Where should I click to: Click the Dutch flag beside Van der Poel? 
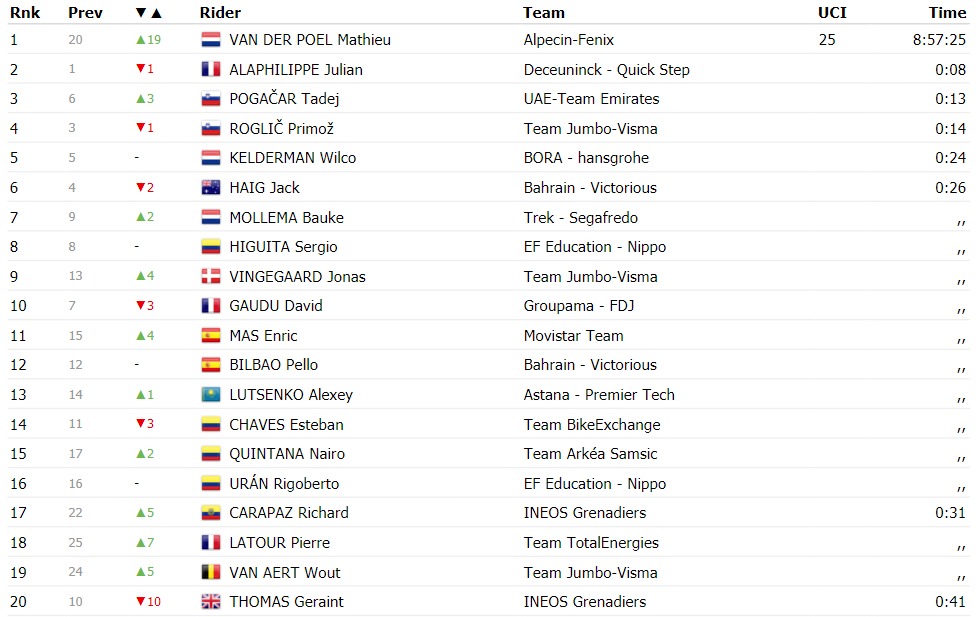[210, 39]
